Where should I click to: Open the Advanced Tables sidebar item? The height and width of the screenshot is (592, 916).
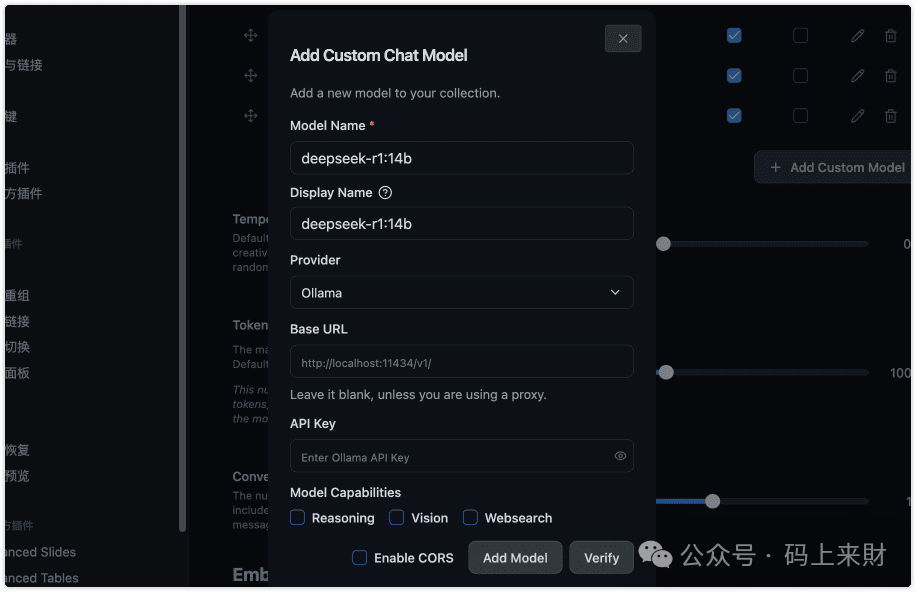click(41, 578)
